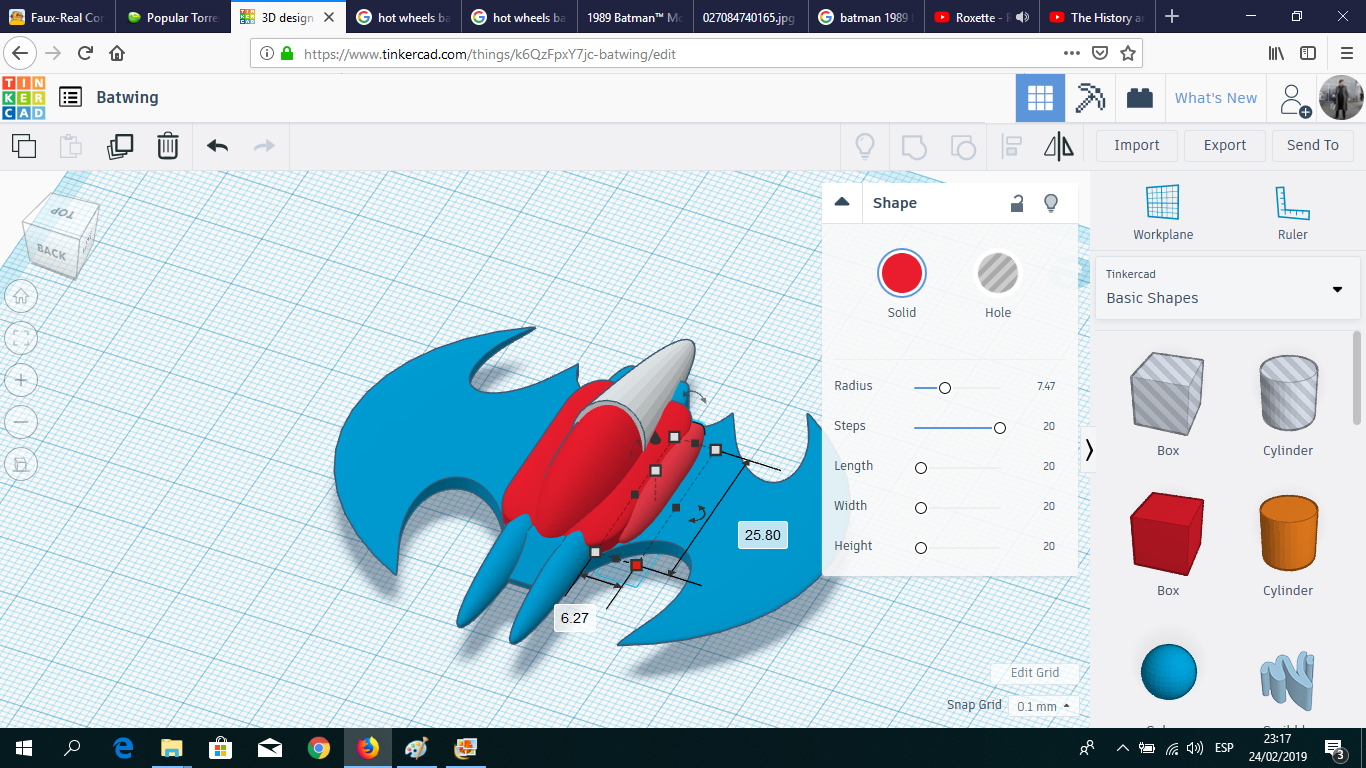
Task: Click the Duplicate tool icon
Action: (120, 146)
